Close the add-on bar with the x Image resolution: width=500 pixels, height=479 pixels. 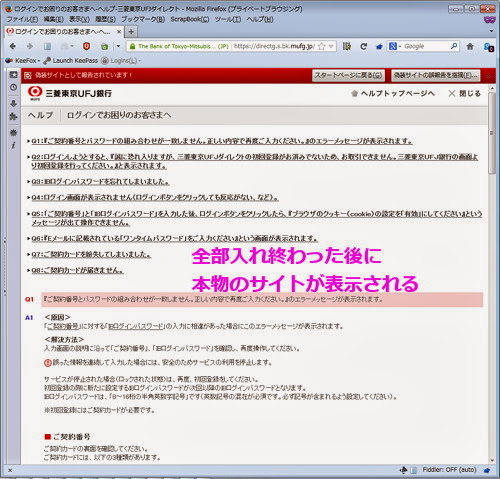10,470
